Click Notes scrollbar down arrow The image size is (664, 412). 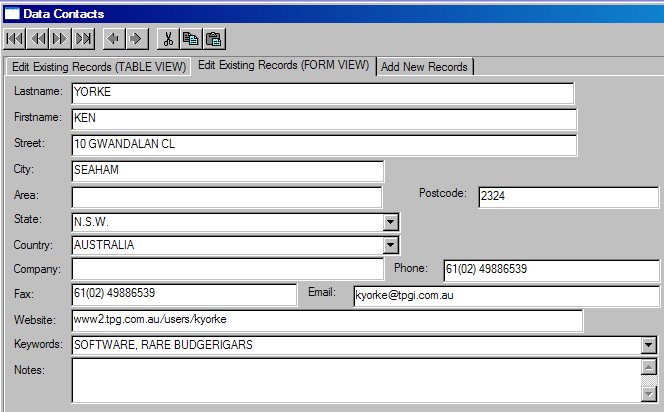point(648,394)
